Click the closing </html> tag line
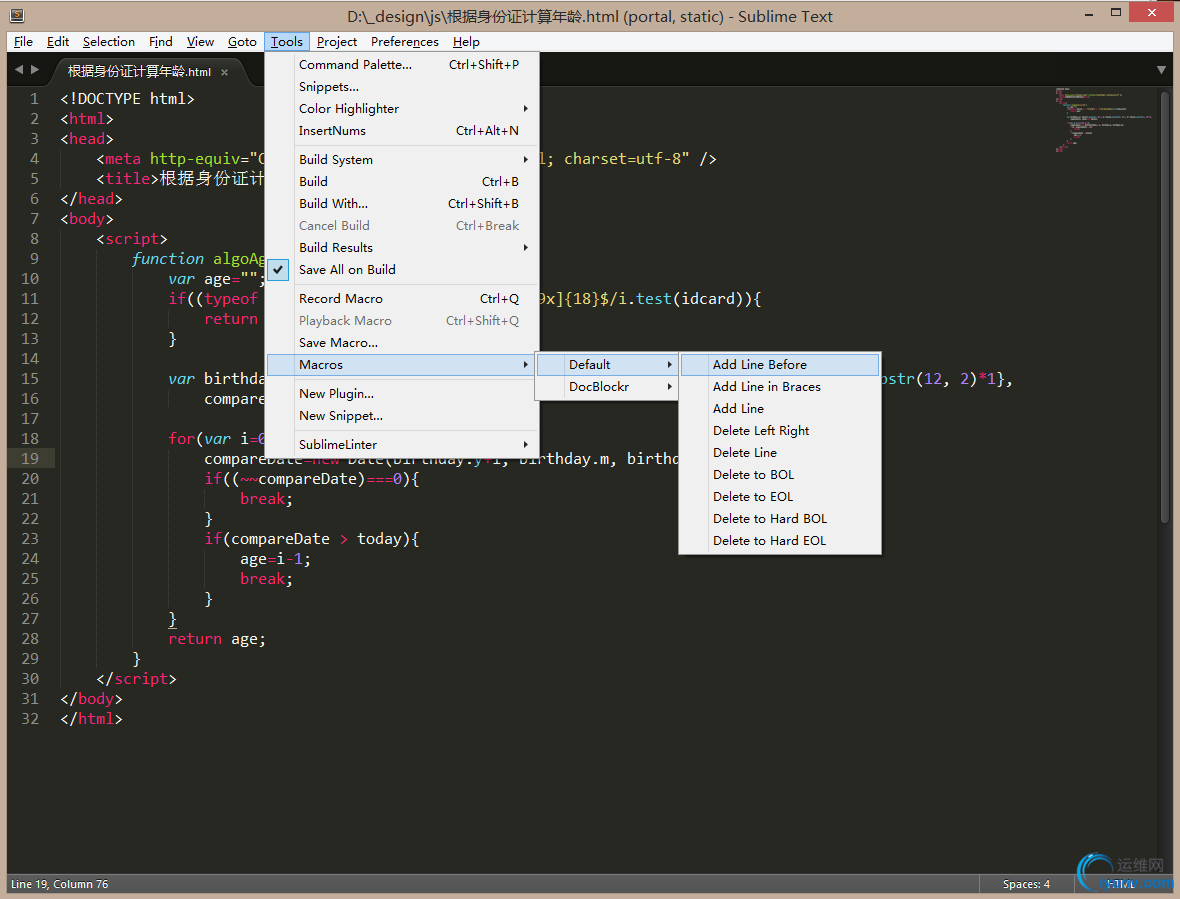 pos(91,718)
